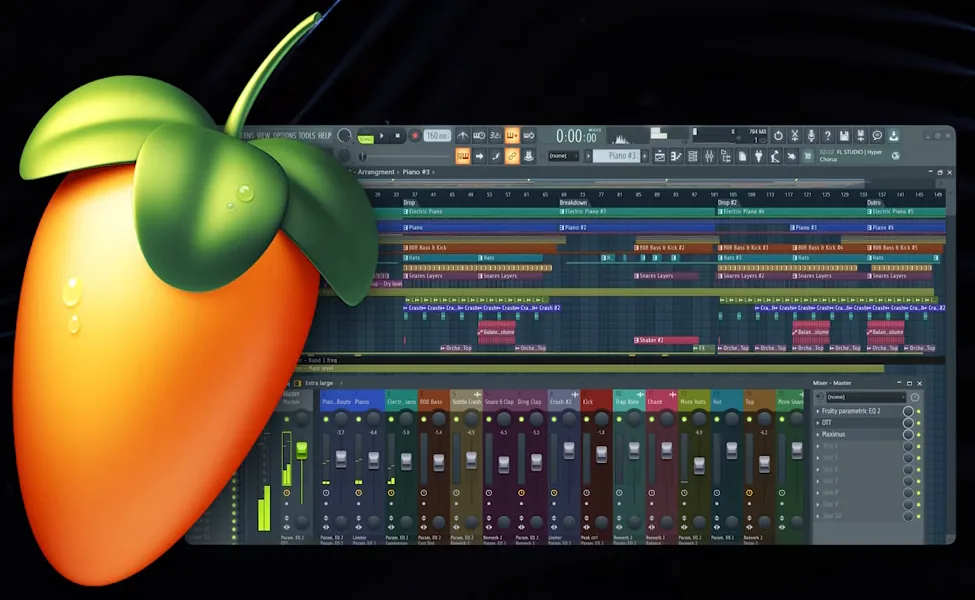Open the Piano roll view icon
Viewport: 975px width, 600px height.
pyautogui.click(x=676, y=157)
